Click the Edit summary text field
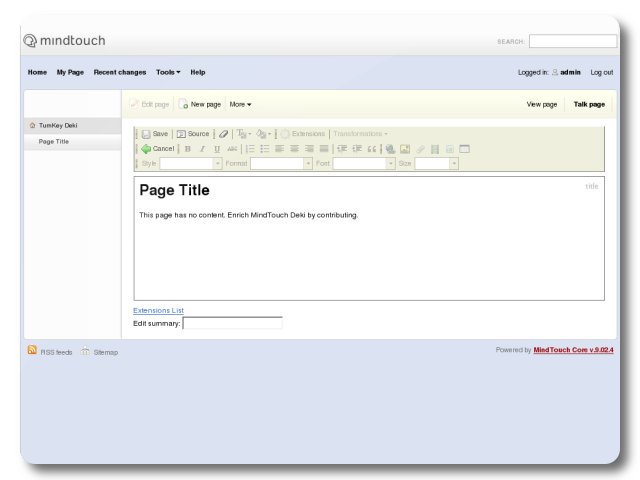The width and height of the screenshot is (640, 480). (x=232, y=323)
